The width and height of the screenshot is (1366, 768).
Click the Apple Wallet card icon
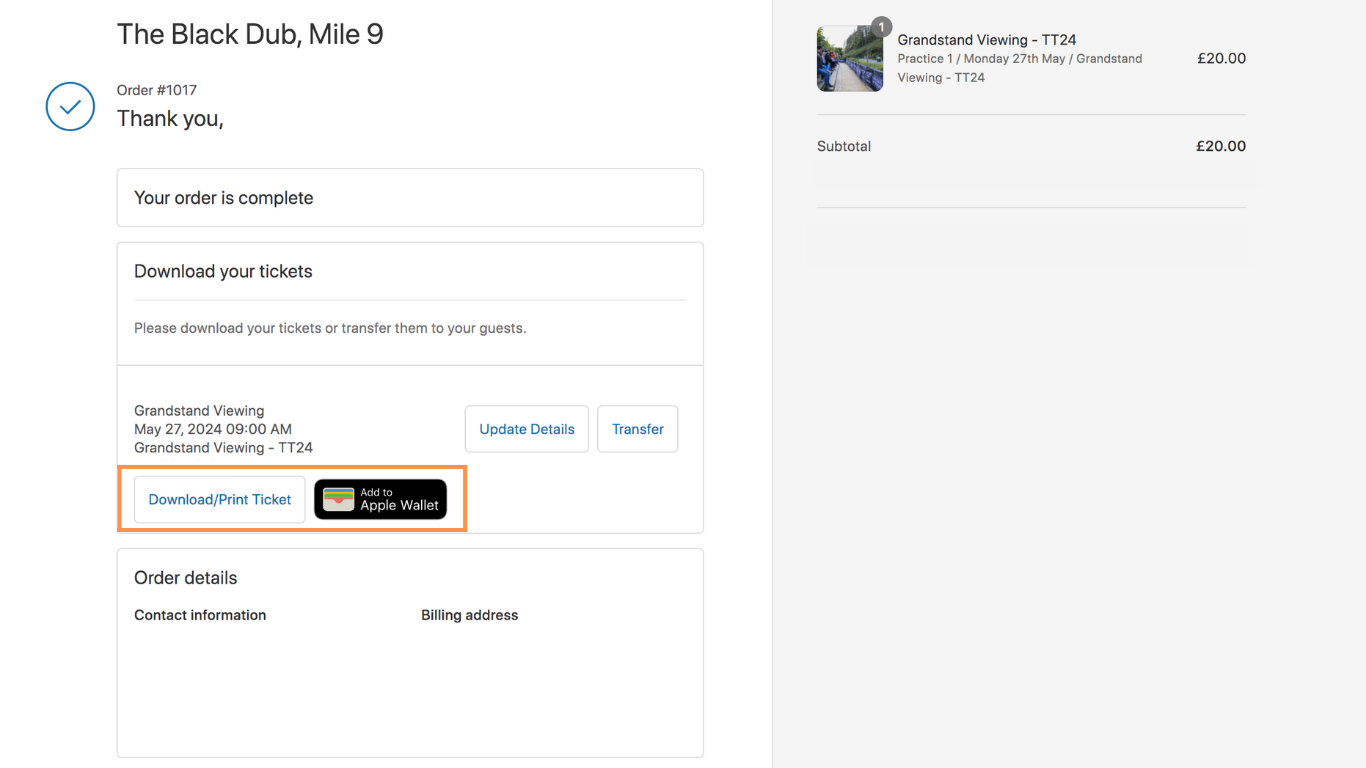[339, 499]
